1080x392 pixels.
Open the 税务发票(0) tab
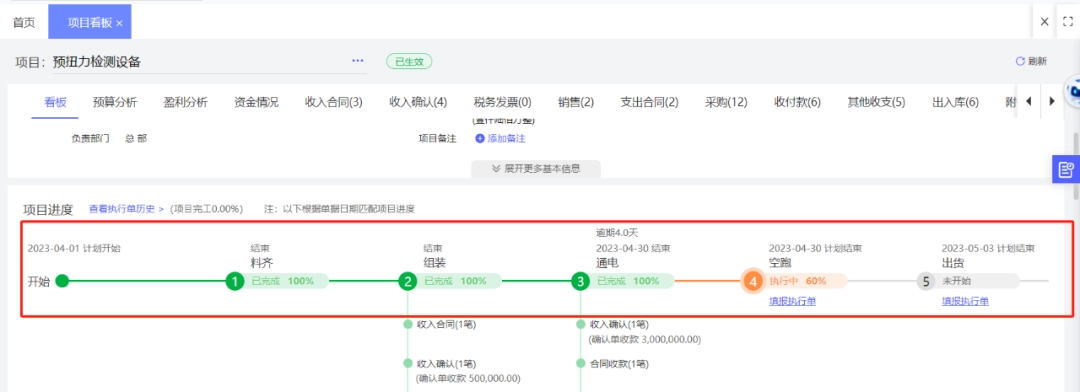[503, 102]
